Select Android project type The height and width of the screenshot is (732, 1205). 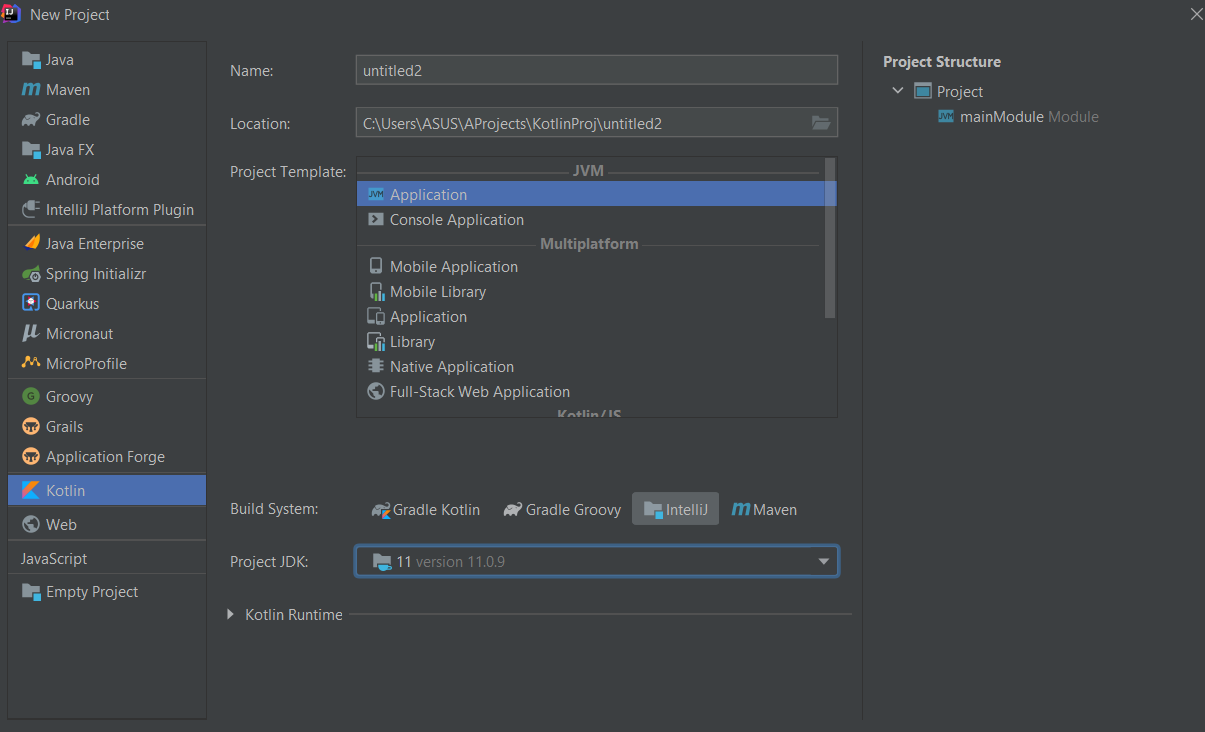[72, 180]
